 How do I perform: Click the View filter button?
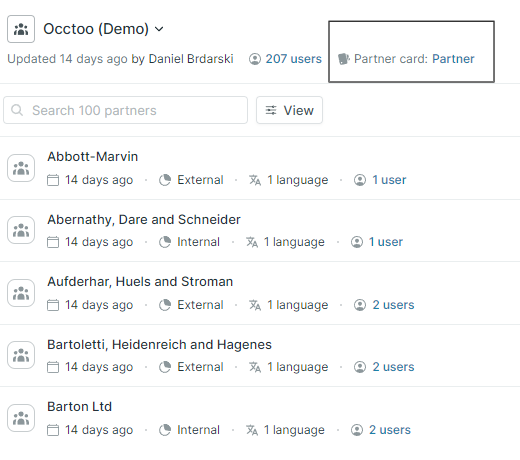(289, 110)
